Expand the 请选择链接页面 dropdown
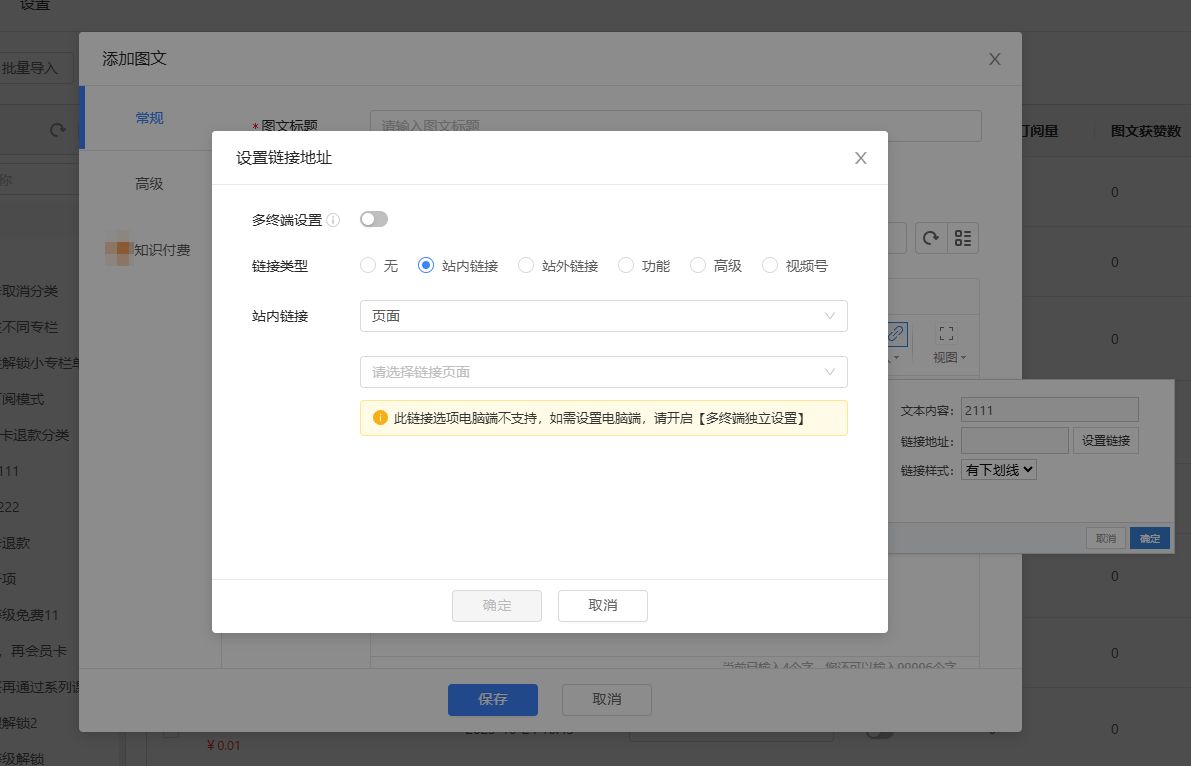 (603, 372)
